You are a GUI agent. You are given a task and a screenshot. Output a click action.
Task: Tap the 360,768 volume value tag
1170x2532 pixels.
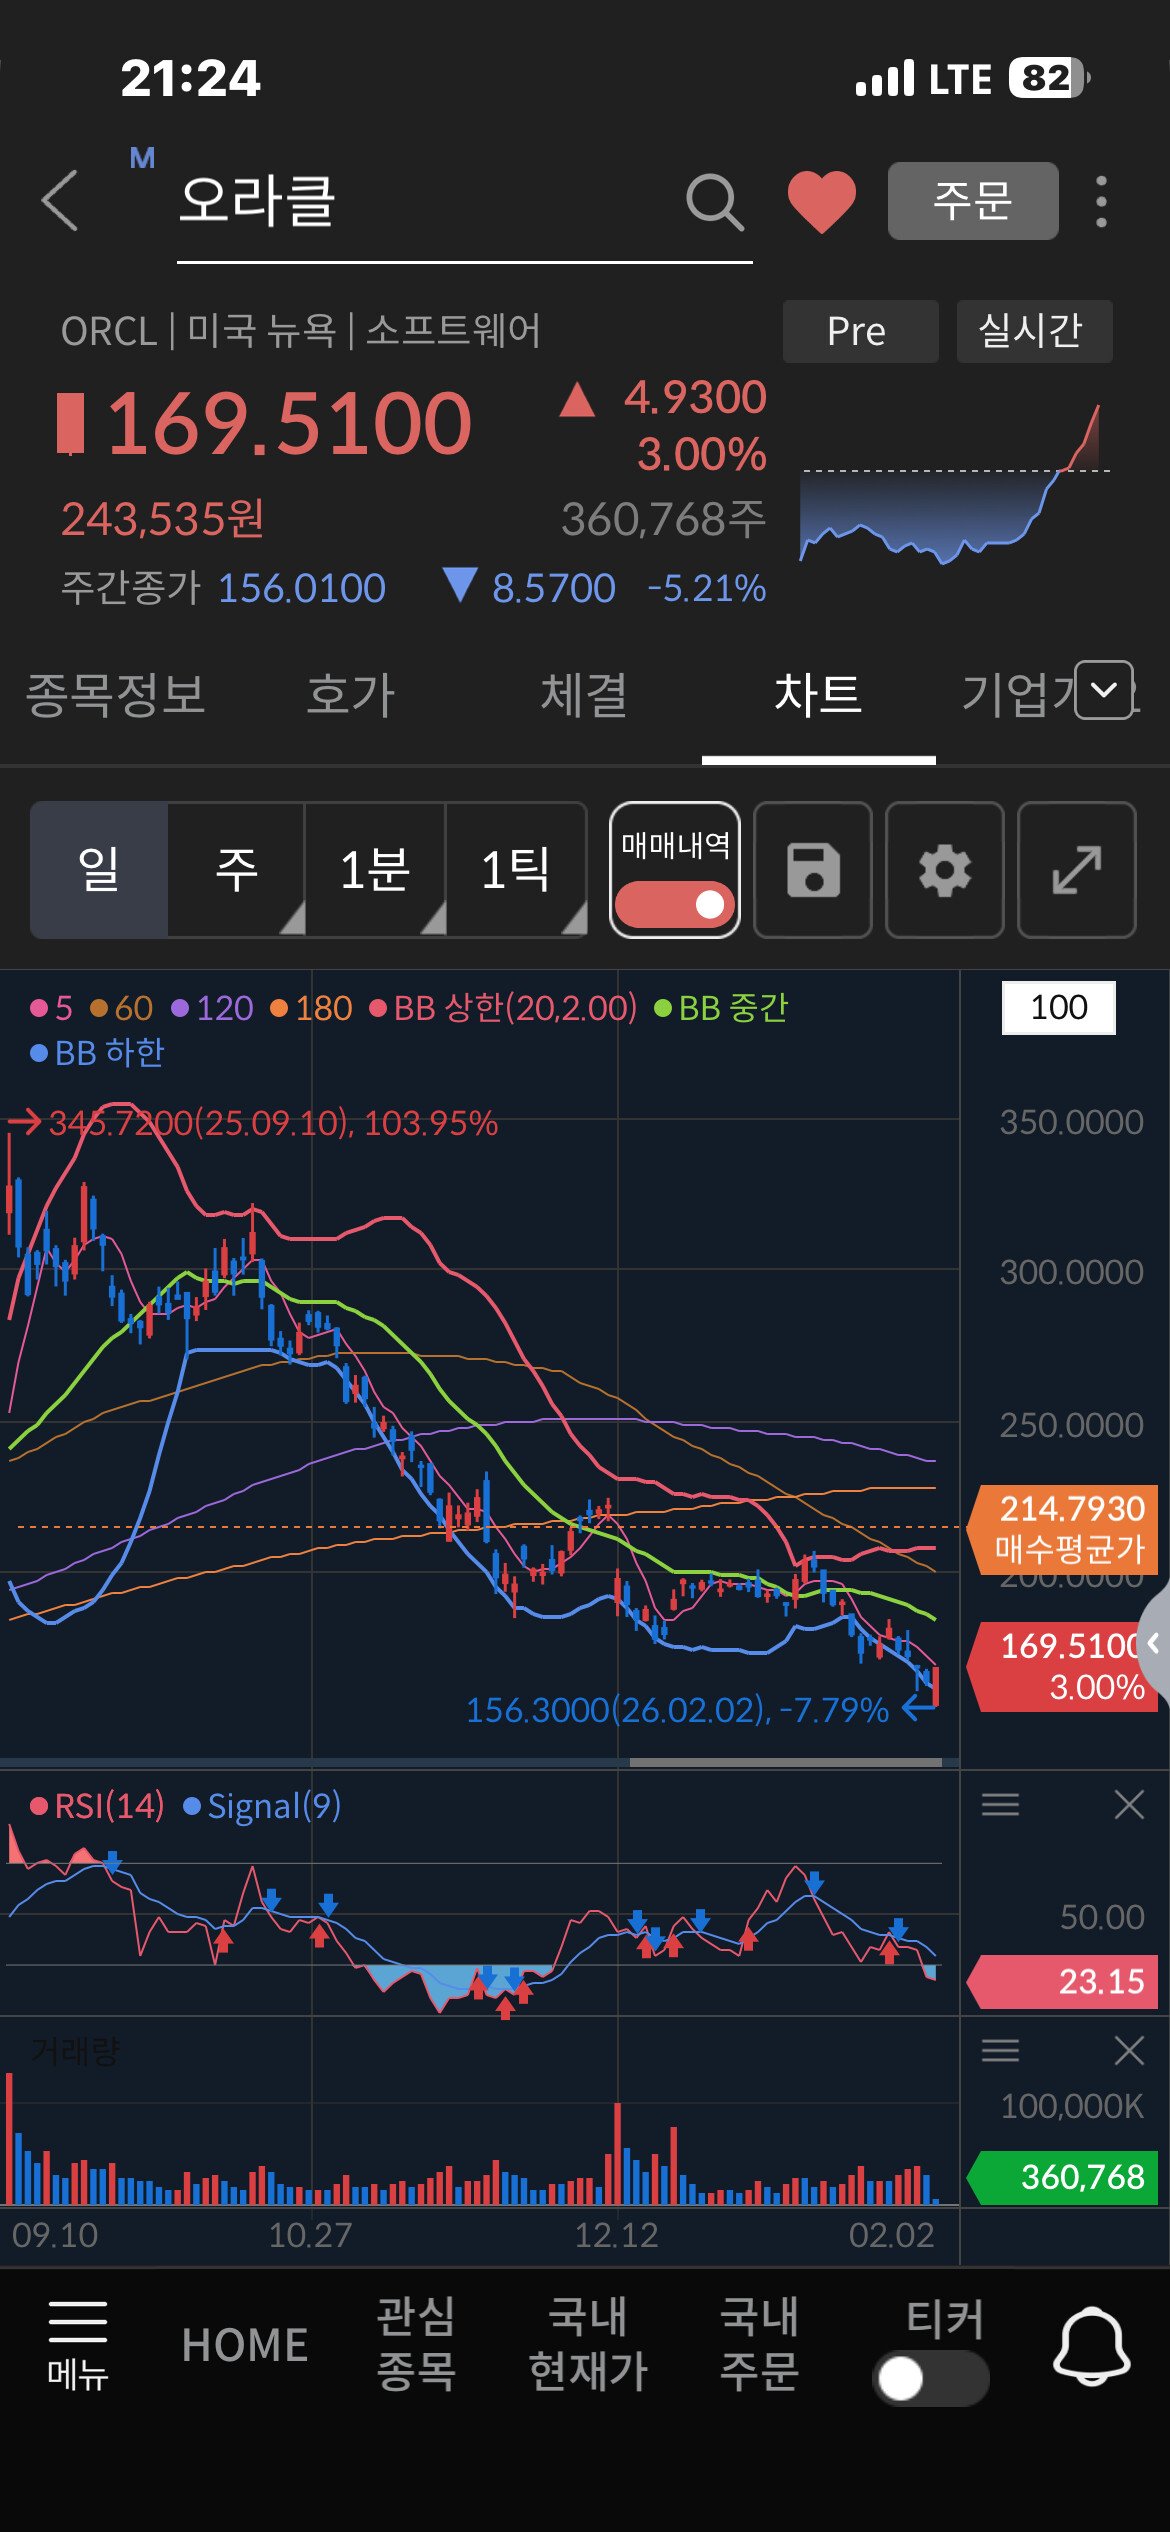click(1064, 2177)
